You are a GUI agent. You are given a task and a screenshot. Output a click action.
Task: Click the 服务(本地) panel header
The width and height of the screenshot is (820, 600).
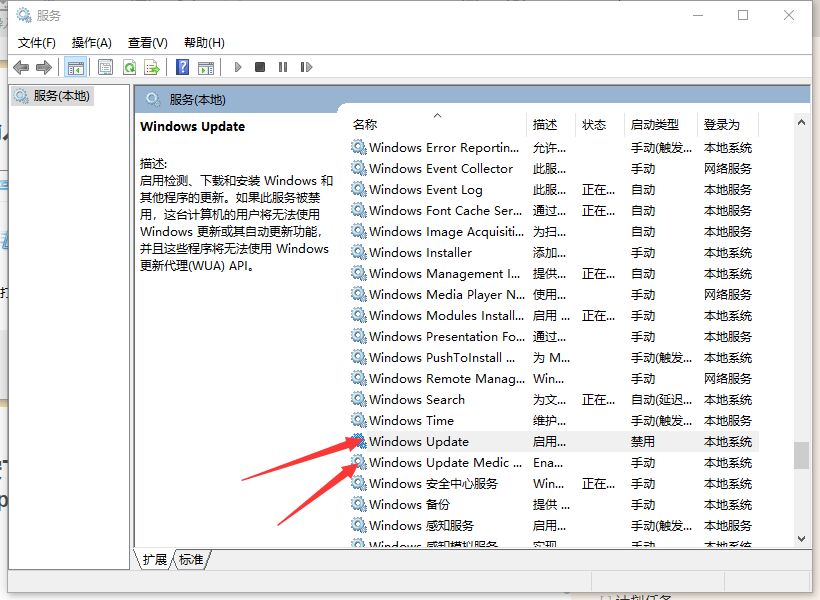[197, 99]
